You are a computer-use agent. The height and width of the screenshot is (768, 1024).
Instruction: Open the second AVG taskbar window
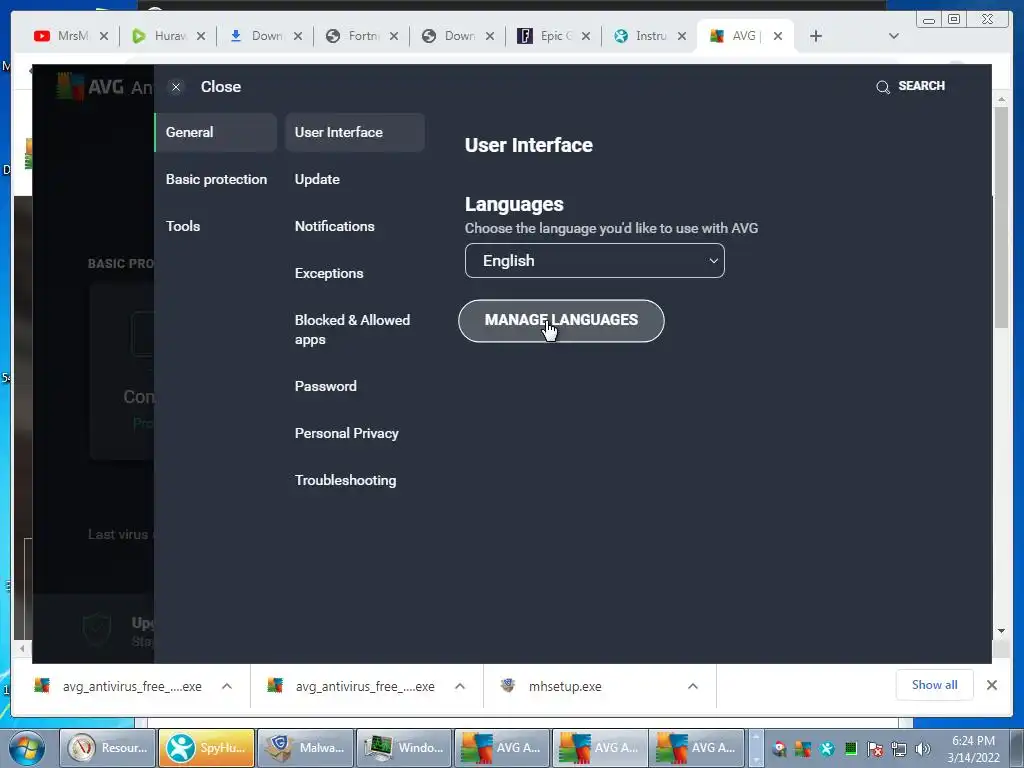[600, 748]
